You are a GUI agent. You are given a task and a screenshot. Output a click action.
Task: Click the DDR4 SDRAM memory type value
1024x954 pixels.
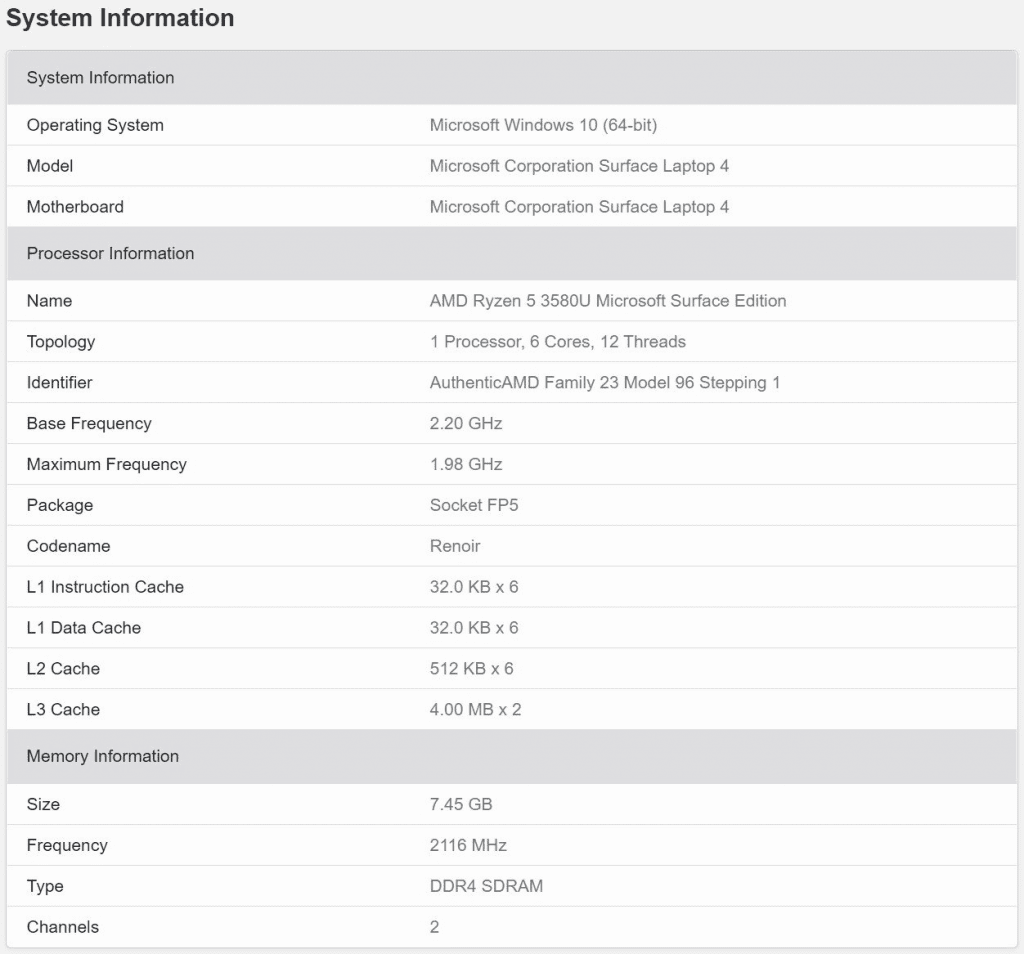486,887
